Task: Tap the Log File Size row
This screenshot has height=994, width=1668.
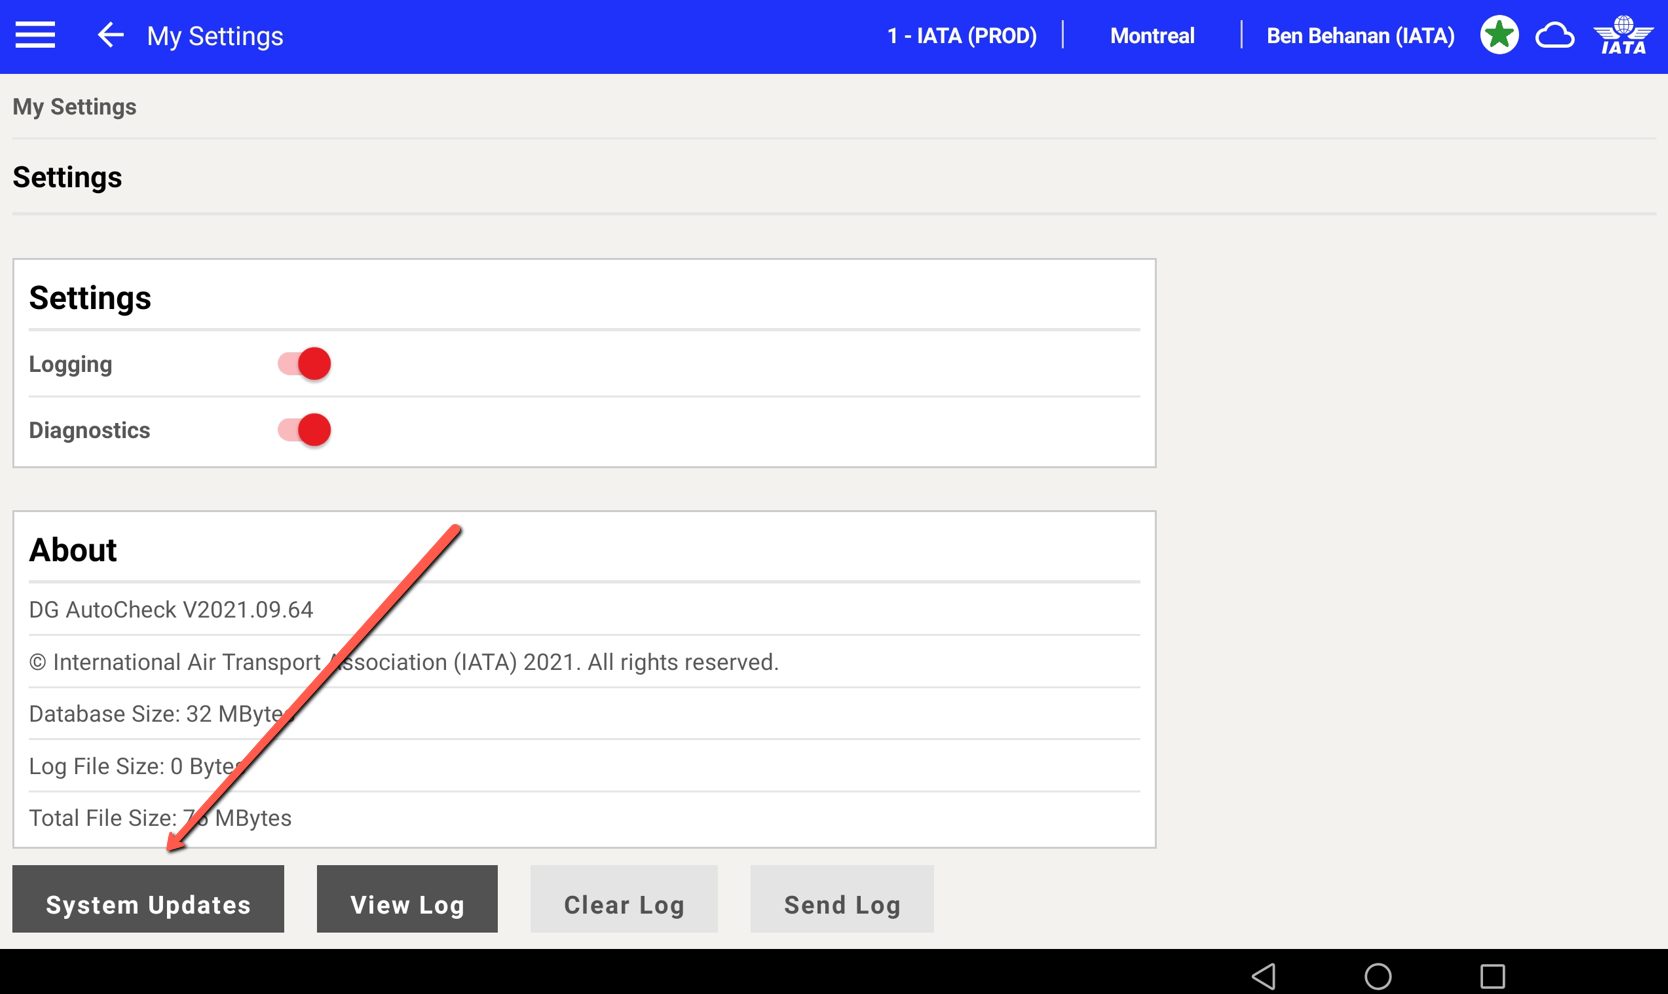Action: [584, 766]
